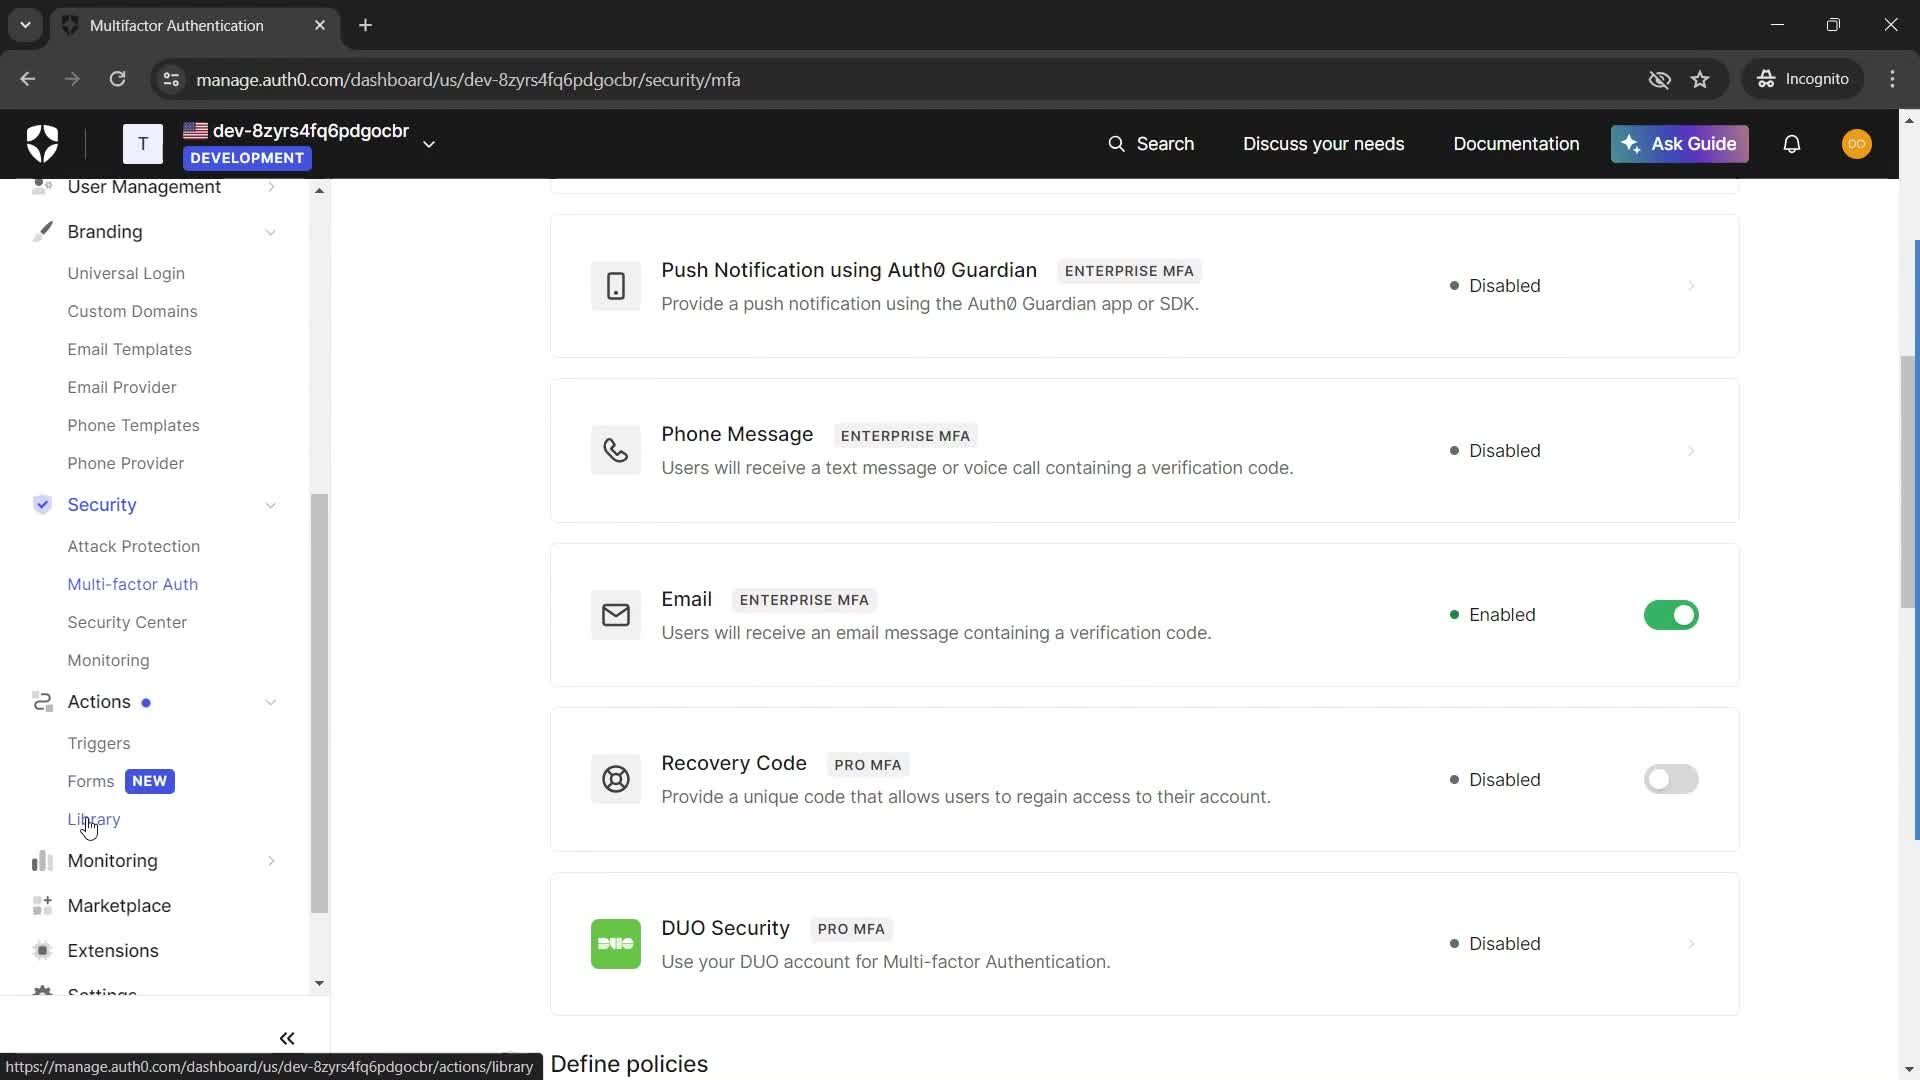
Task: Open Email Templates page
Action: (129, 349)
